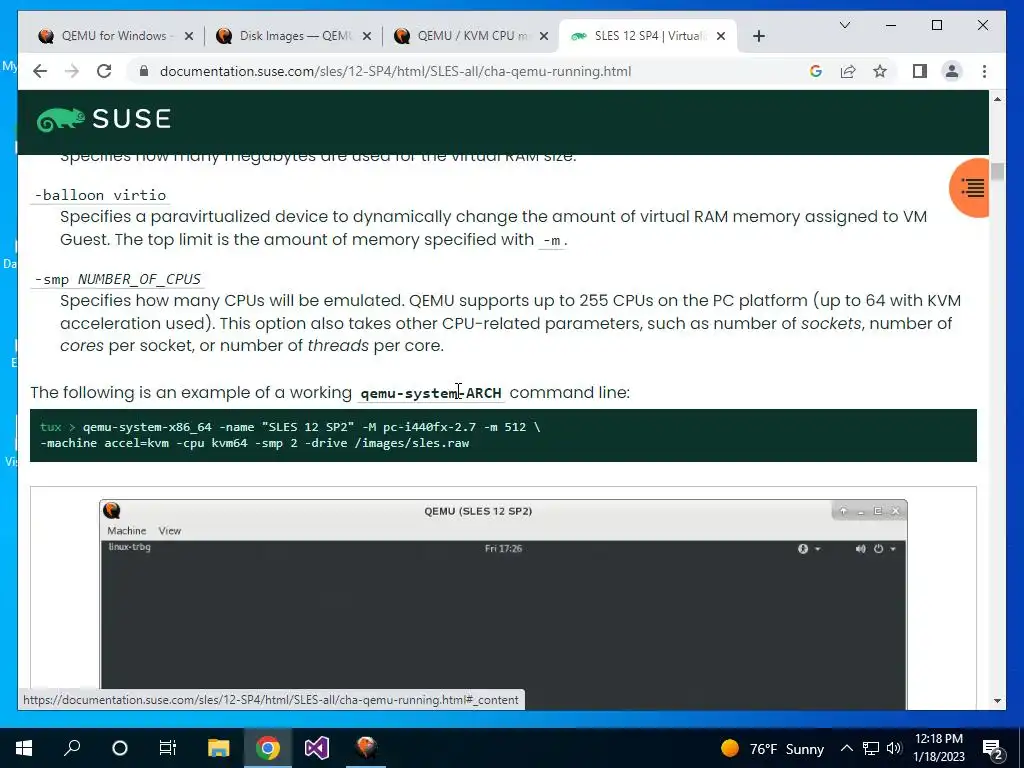Open the Chrome profile menu
The image size is (1024, 768).
(x=952, y=71)
